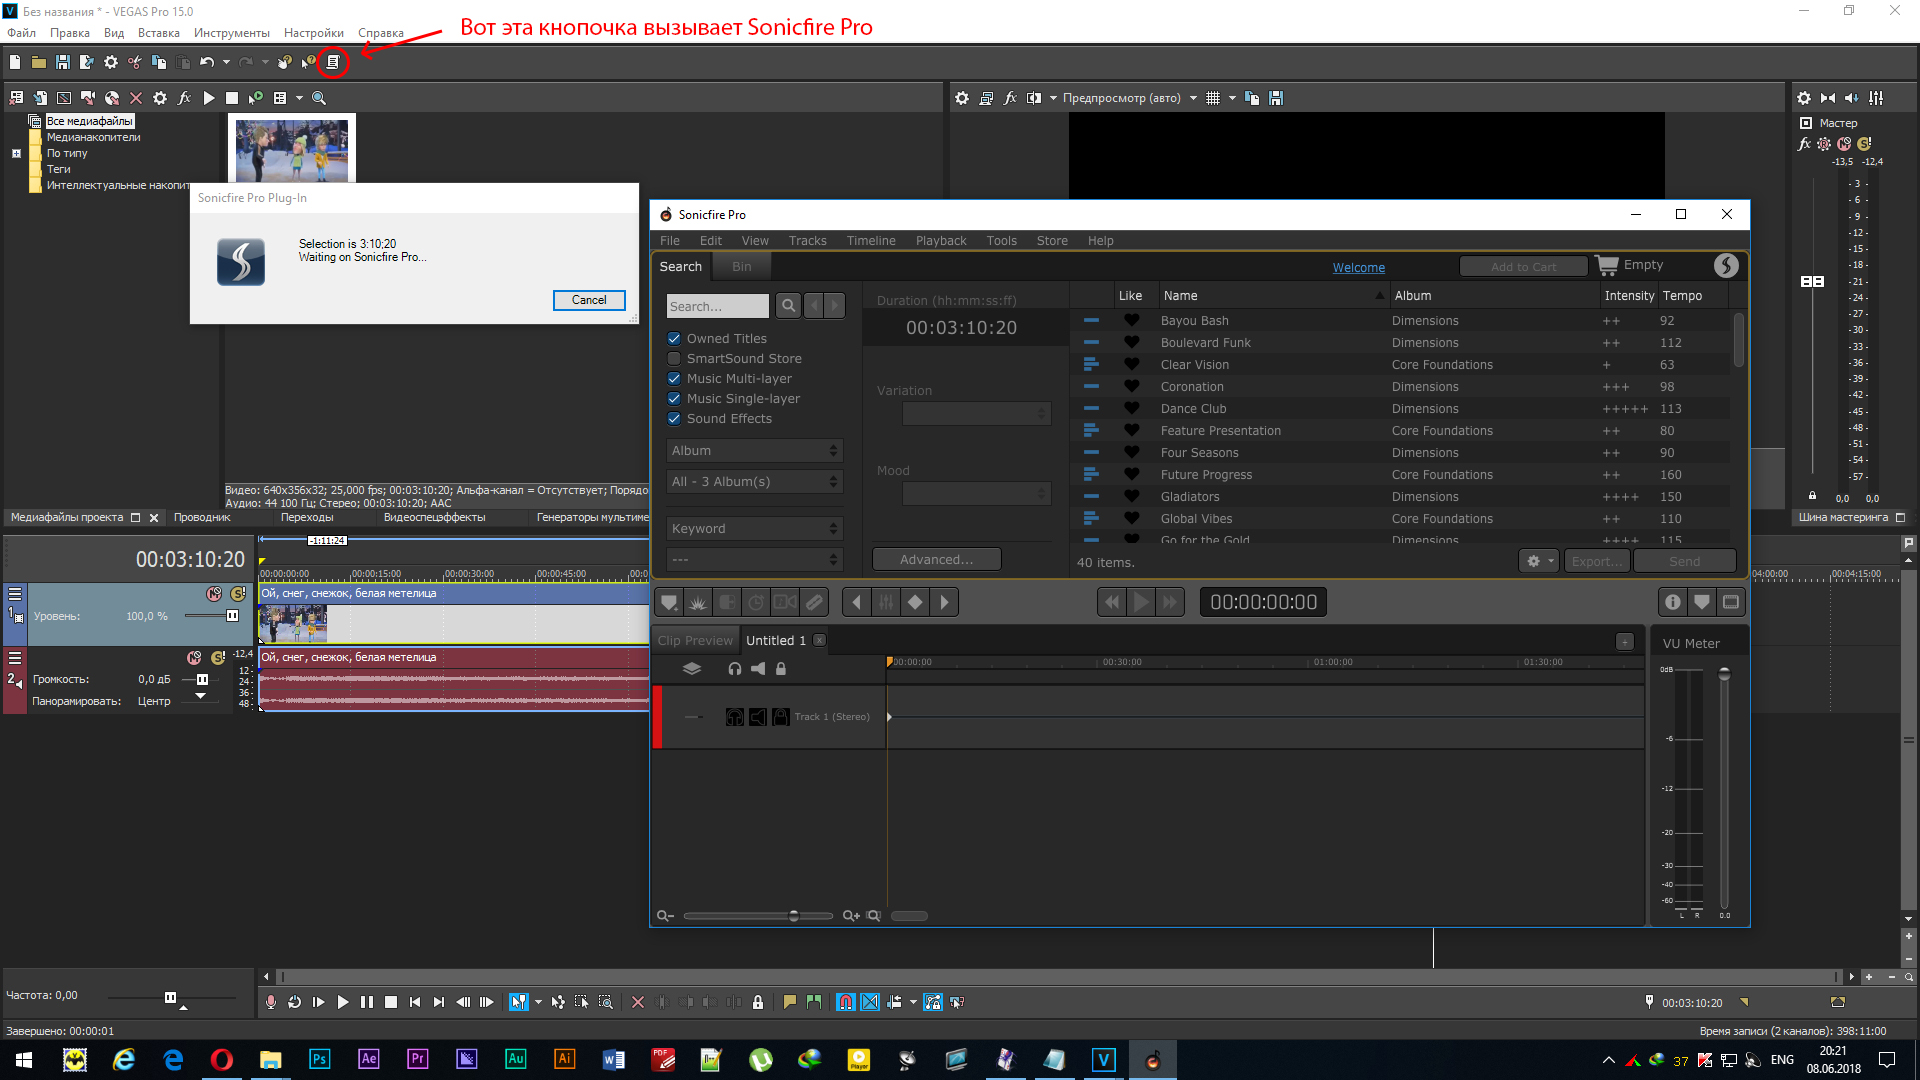The image size is (1920, 1080).
Task: Click the heart icon for Bayou Bash
Action: [x=1131, y=320]
